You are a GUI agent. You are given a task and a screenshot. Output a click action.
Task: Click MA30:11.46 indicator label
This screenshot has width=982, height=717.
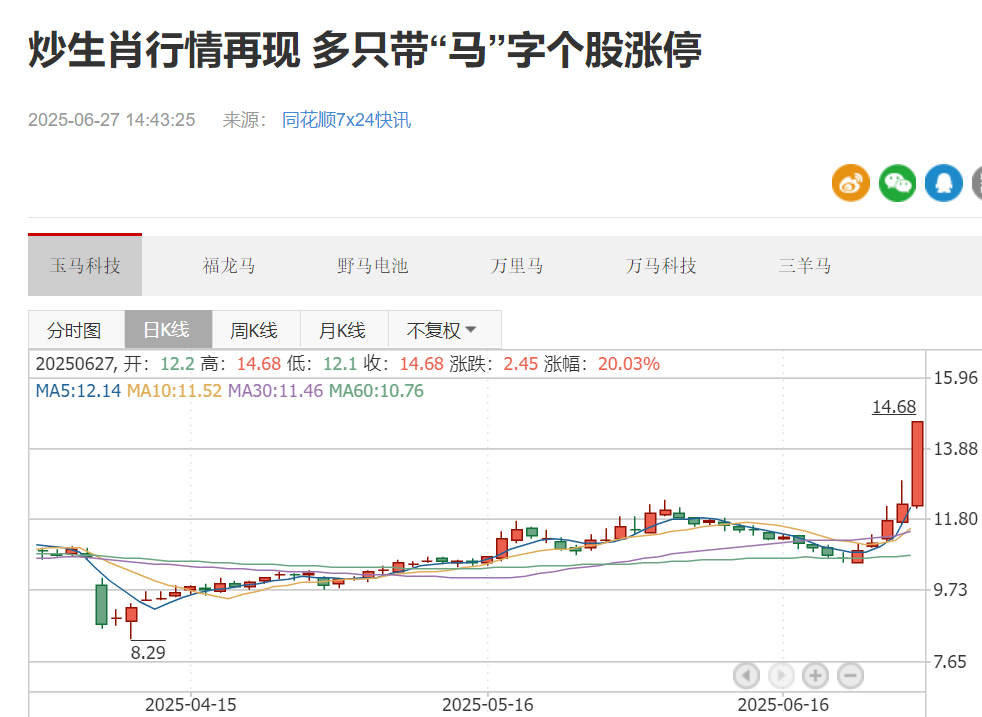tap(276, 391)
